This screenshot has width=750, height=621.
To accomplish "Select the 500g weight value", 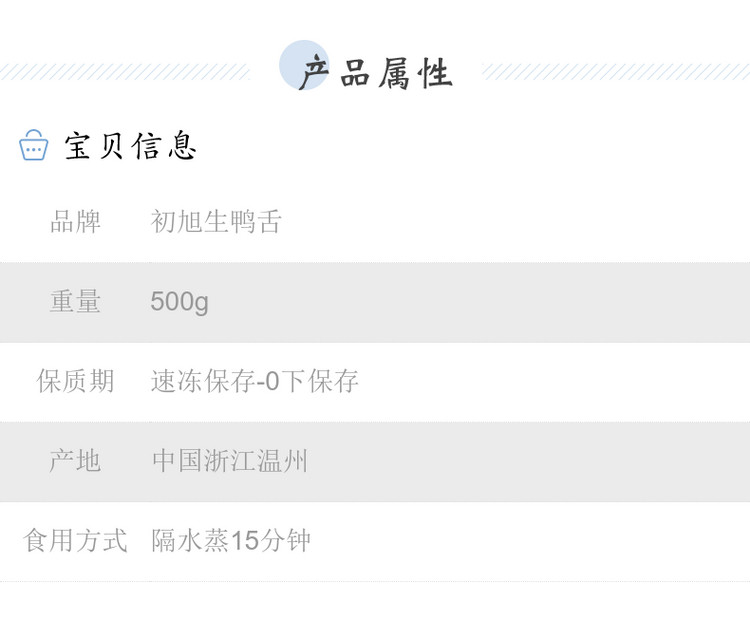I will pos(180,301).
